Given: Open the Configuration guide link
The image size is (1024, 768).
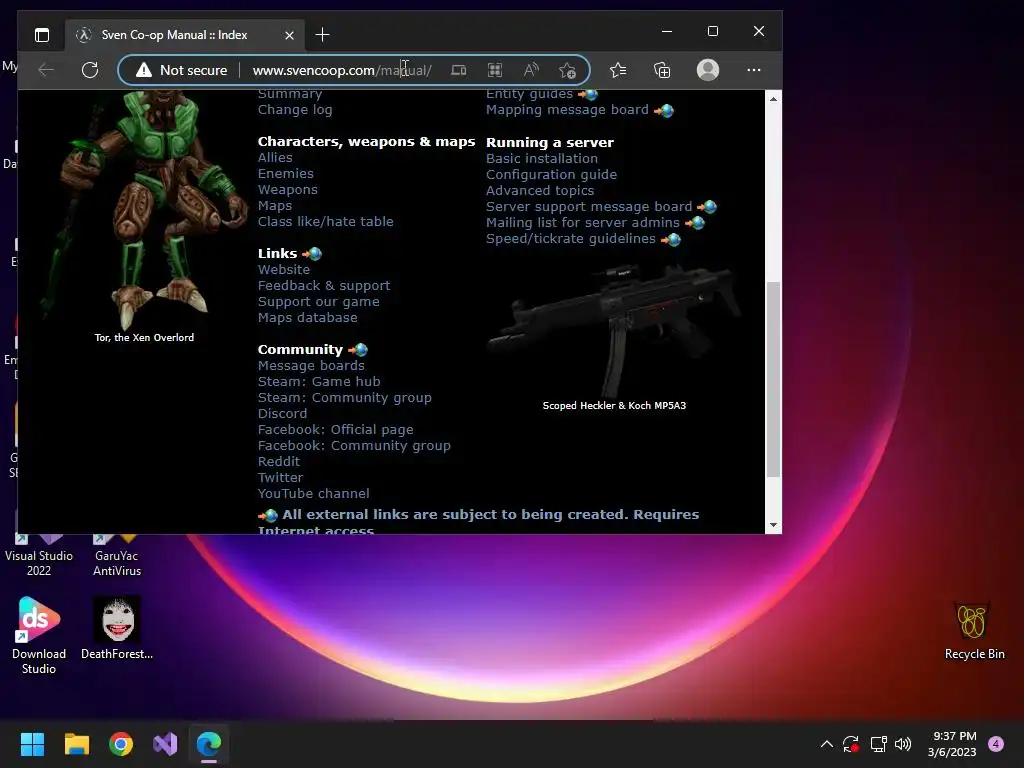Looking at the screenshot, I should (551, 174).
